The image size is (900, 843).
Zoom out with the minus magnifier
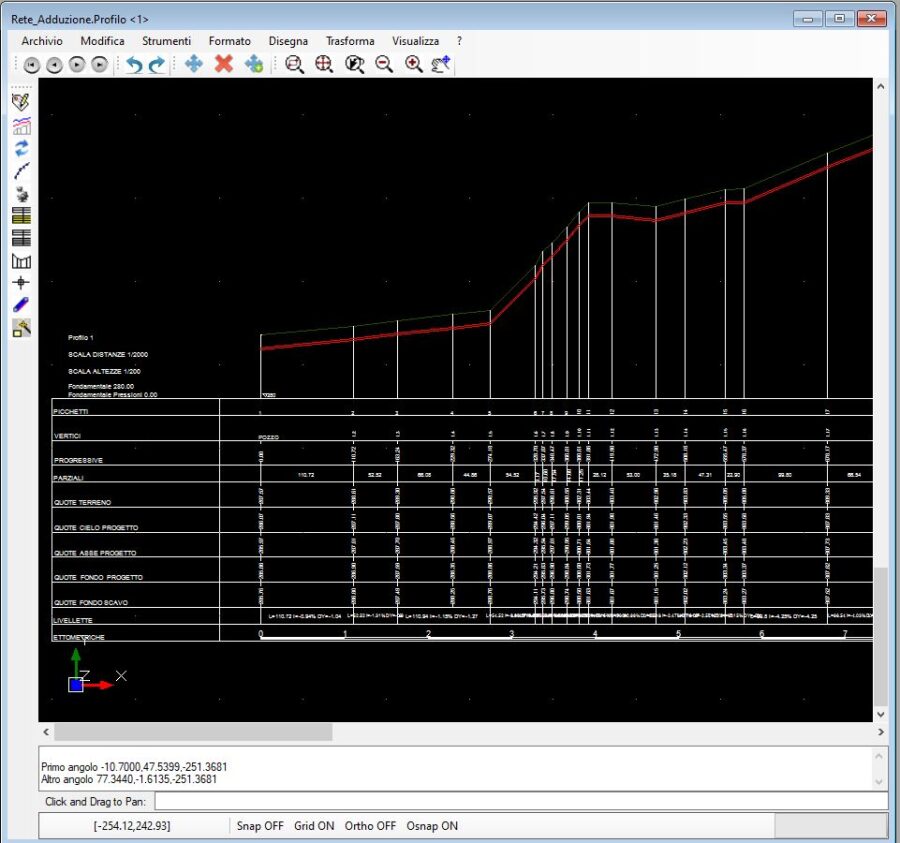coord(384,64)
